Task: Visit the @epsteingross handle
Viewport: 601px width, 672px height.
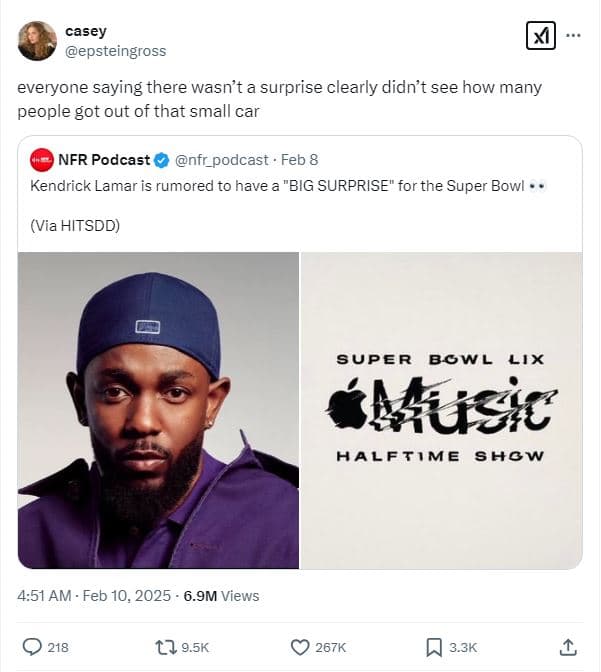Action: [115, 50]
